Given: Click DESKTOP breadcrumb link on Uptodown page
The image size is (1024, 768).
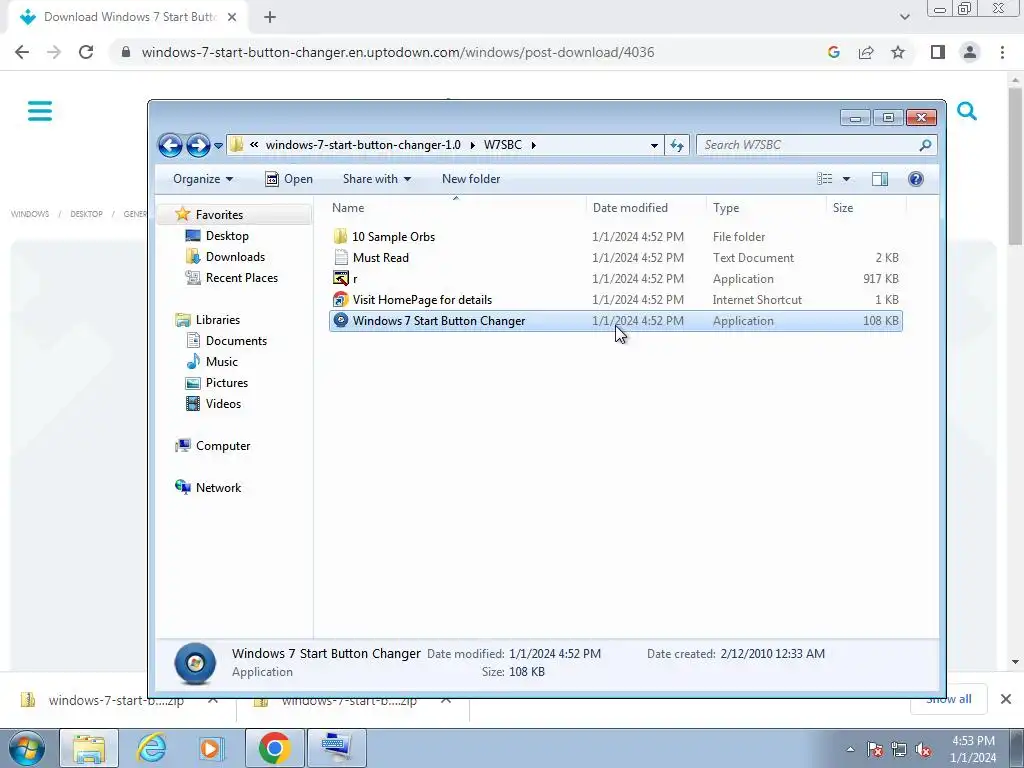Looking at the screenshot, I should tap(86, 214).
